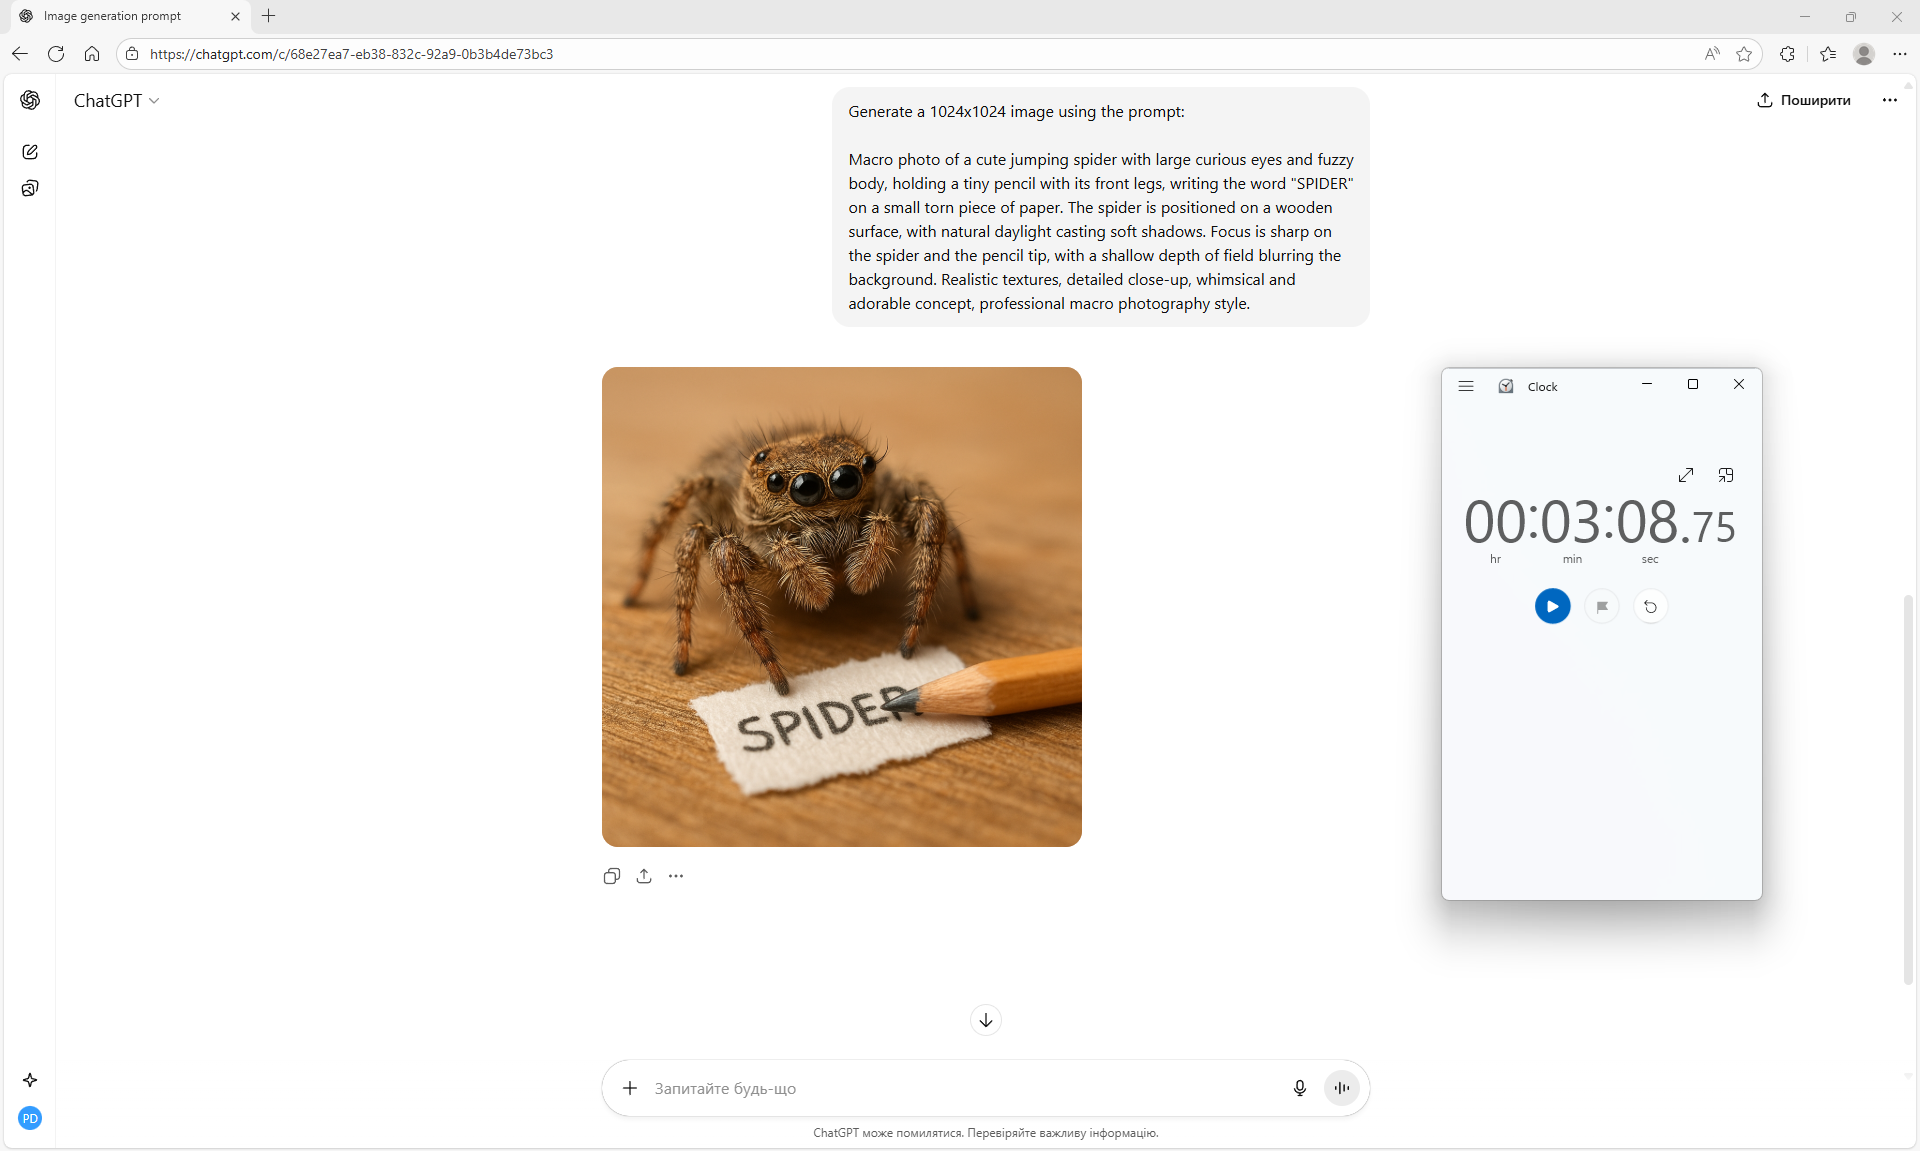
Task: Toggle the Clock keep-on-top compact mode
Action: click(1725, 475)
